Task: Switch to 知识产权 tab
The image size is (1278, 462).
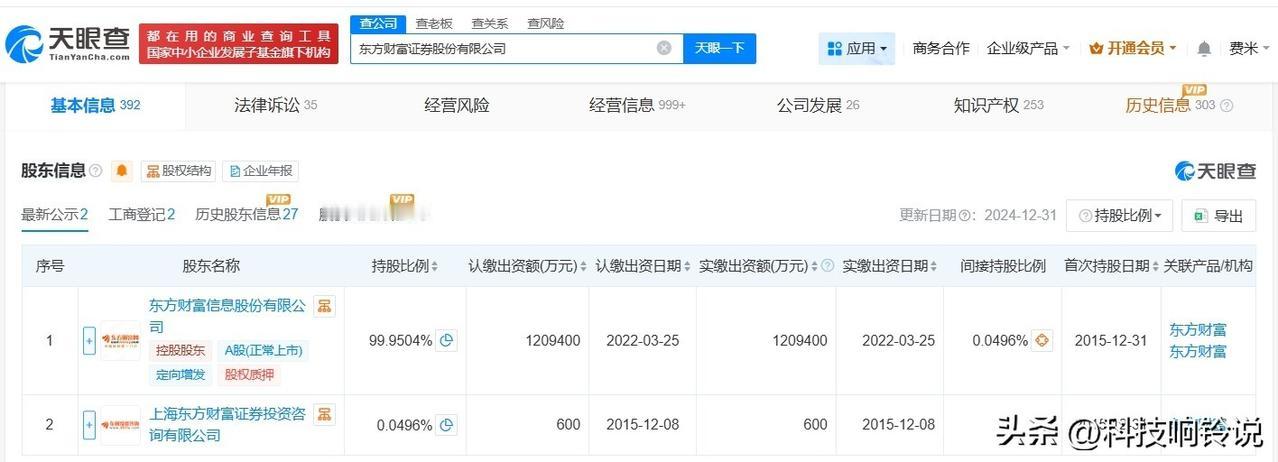Action: (998, 105)
